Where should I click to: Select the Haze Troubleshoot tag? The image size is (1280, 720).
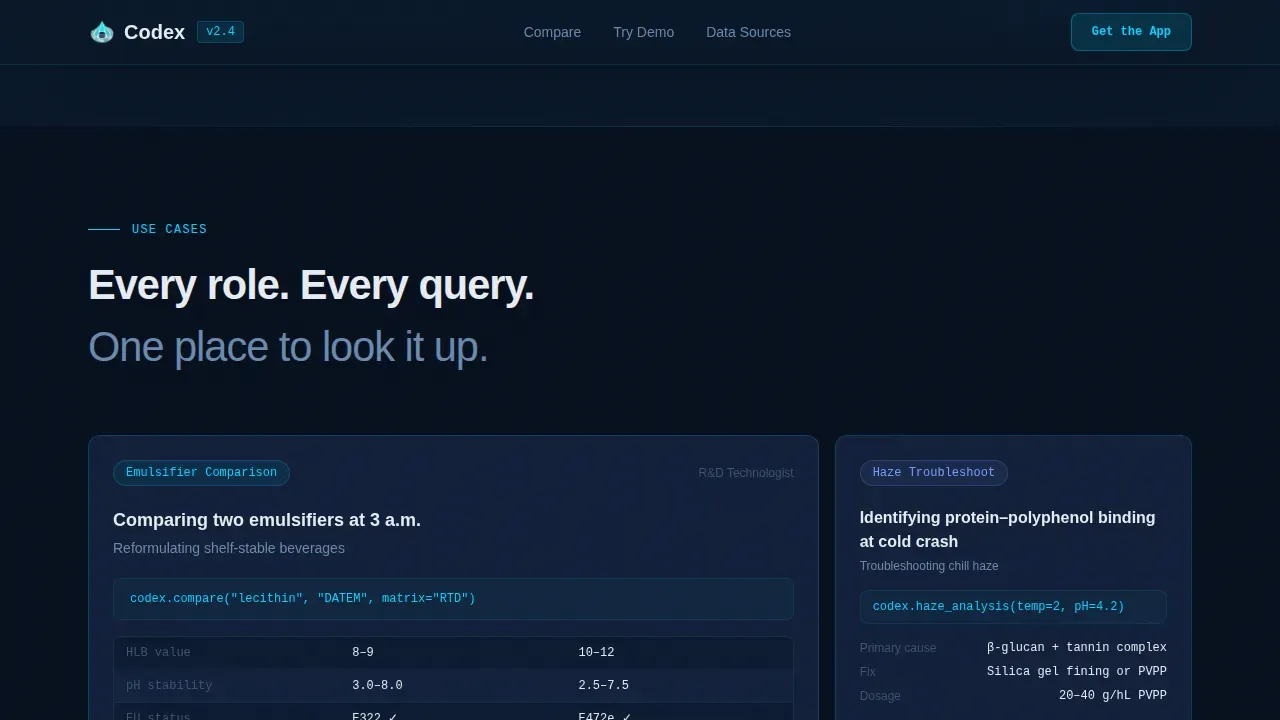(933, 473)
